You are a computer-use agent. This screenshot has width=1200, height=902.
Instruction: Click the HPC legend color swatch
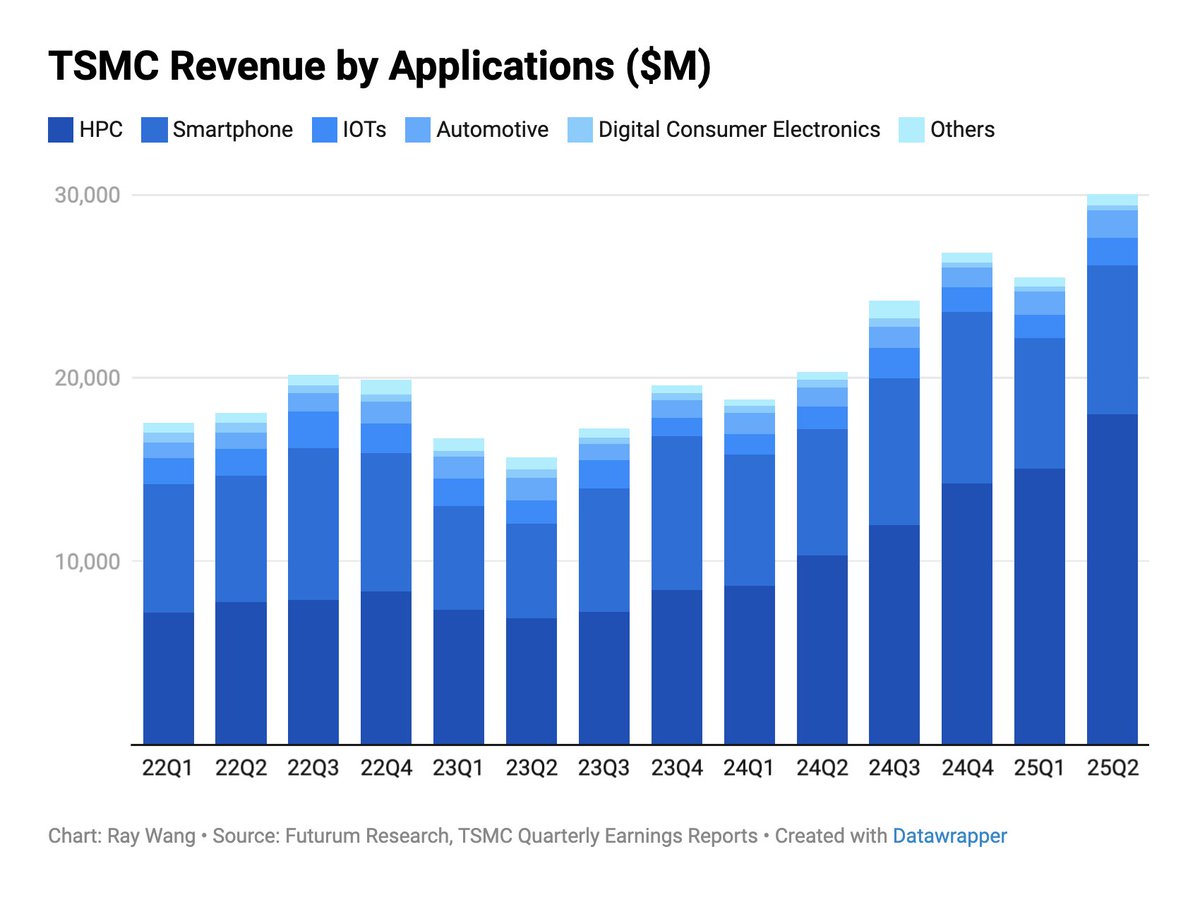click(61, 129)
